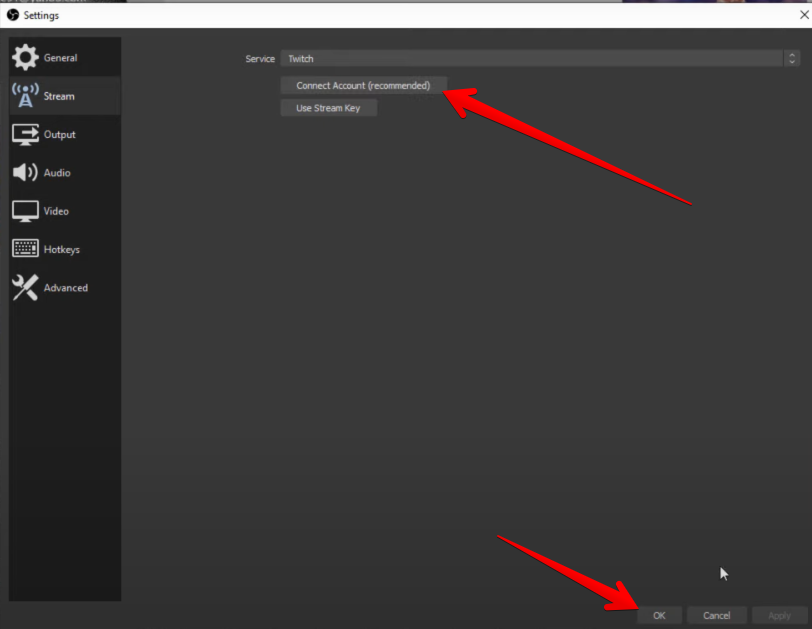Switch to the Advanced tab label
This screenshot has height=629, width=812.
pos(66,288)
